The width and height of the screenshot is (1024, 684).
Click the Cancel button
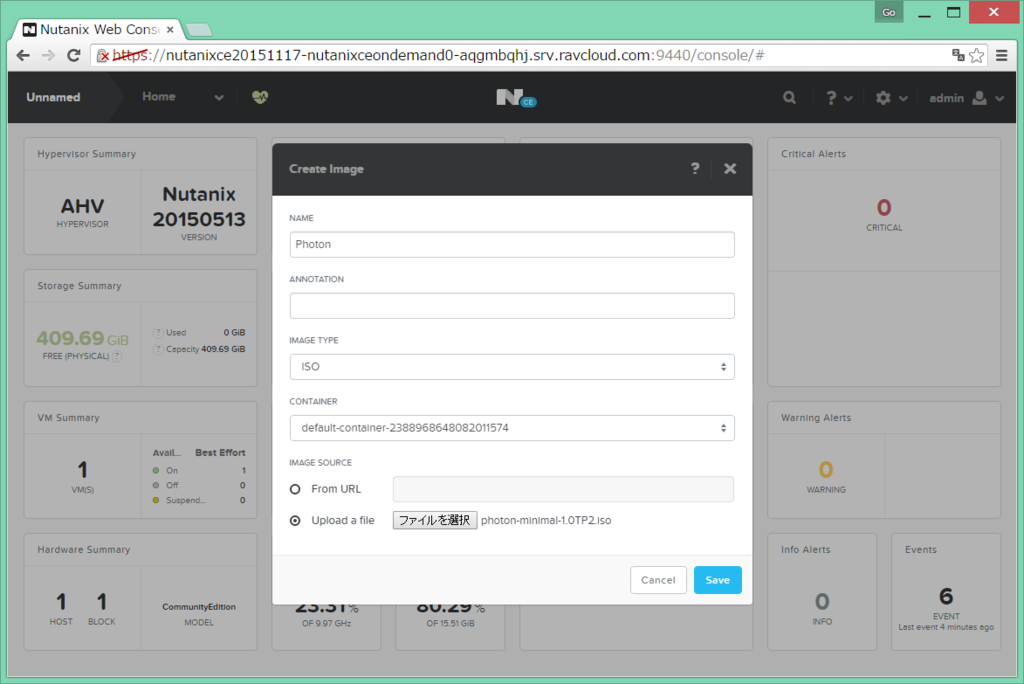tap(658, 580)
